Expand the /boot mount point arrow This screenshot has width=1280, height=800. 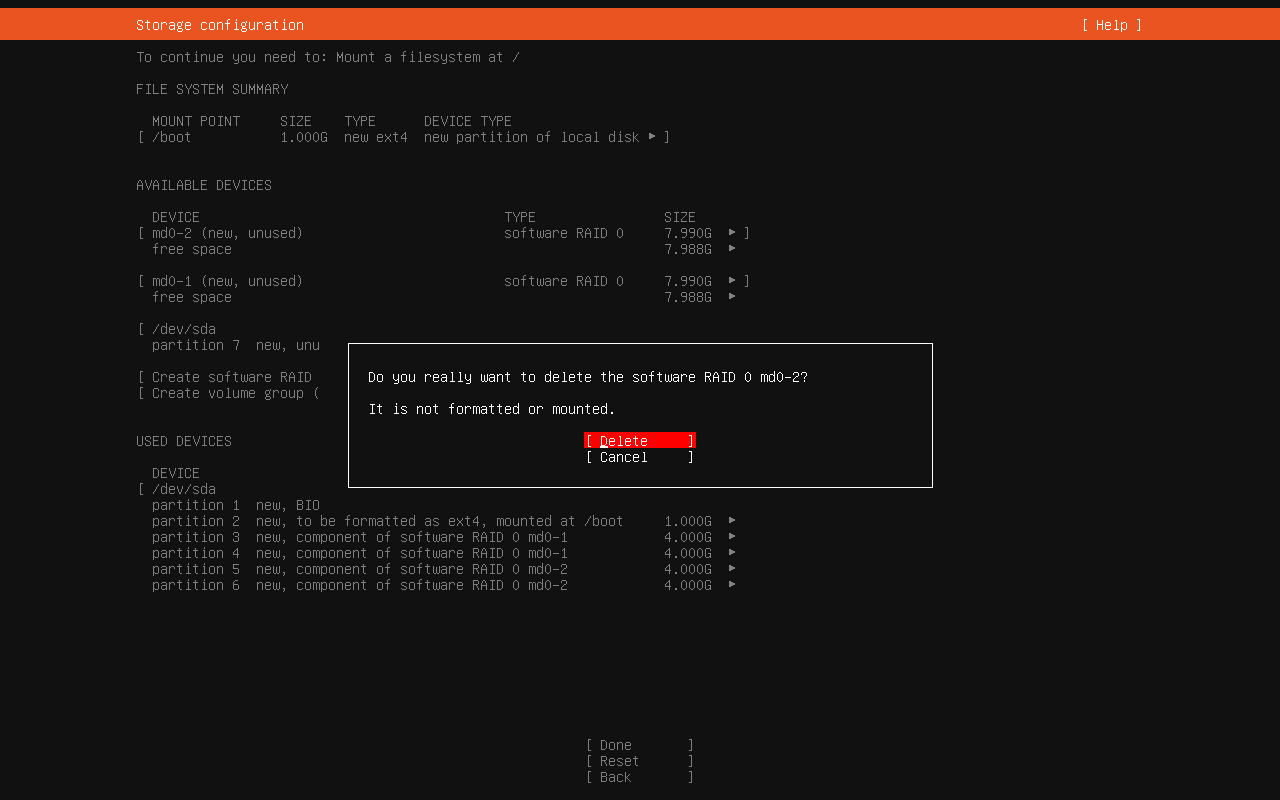point(652,137)
